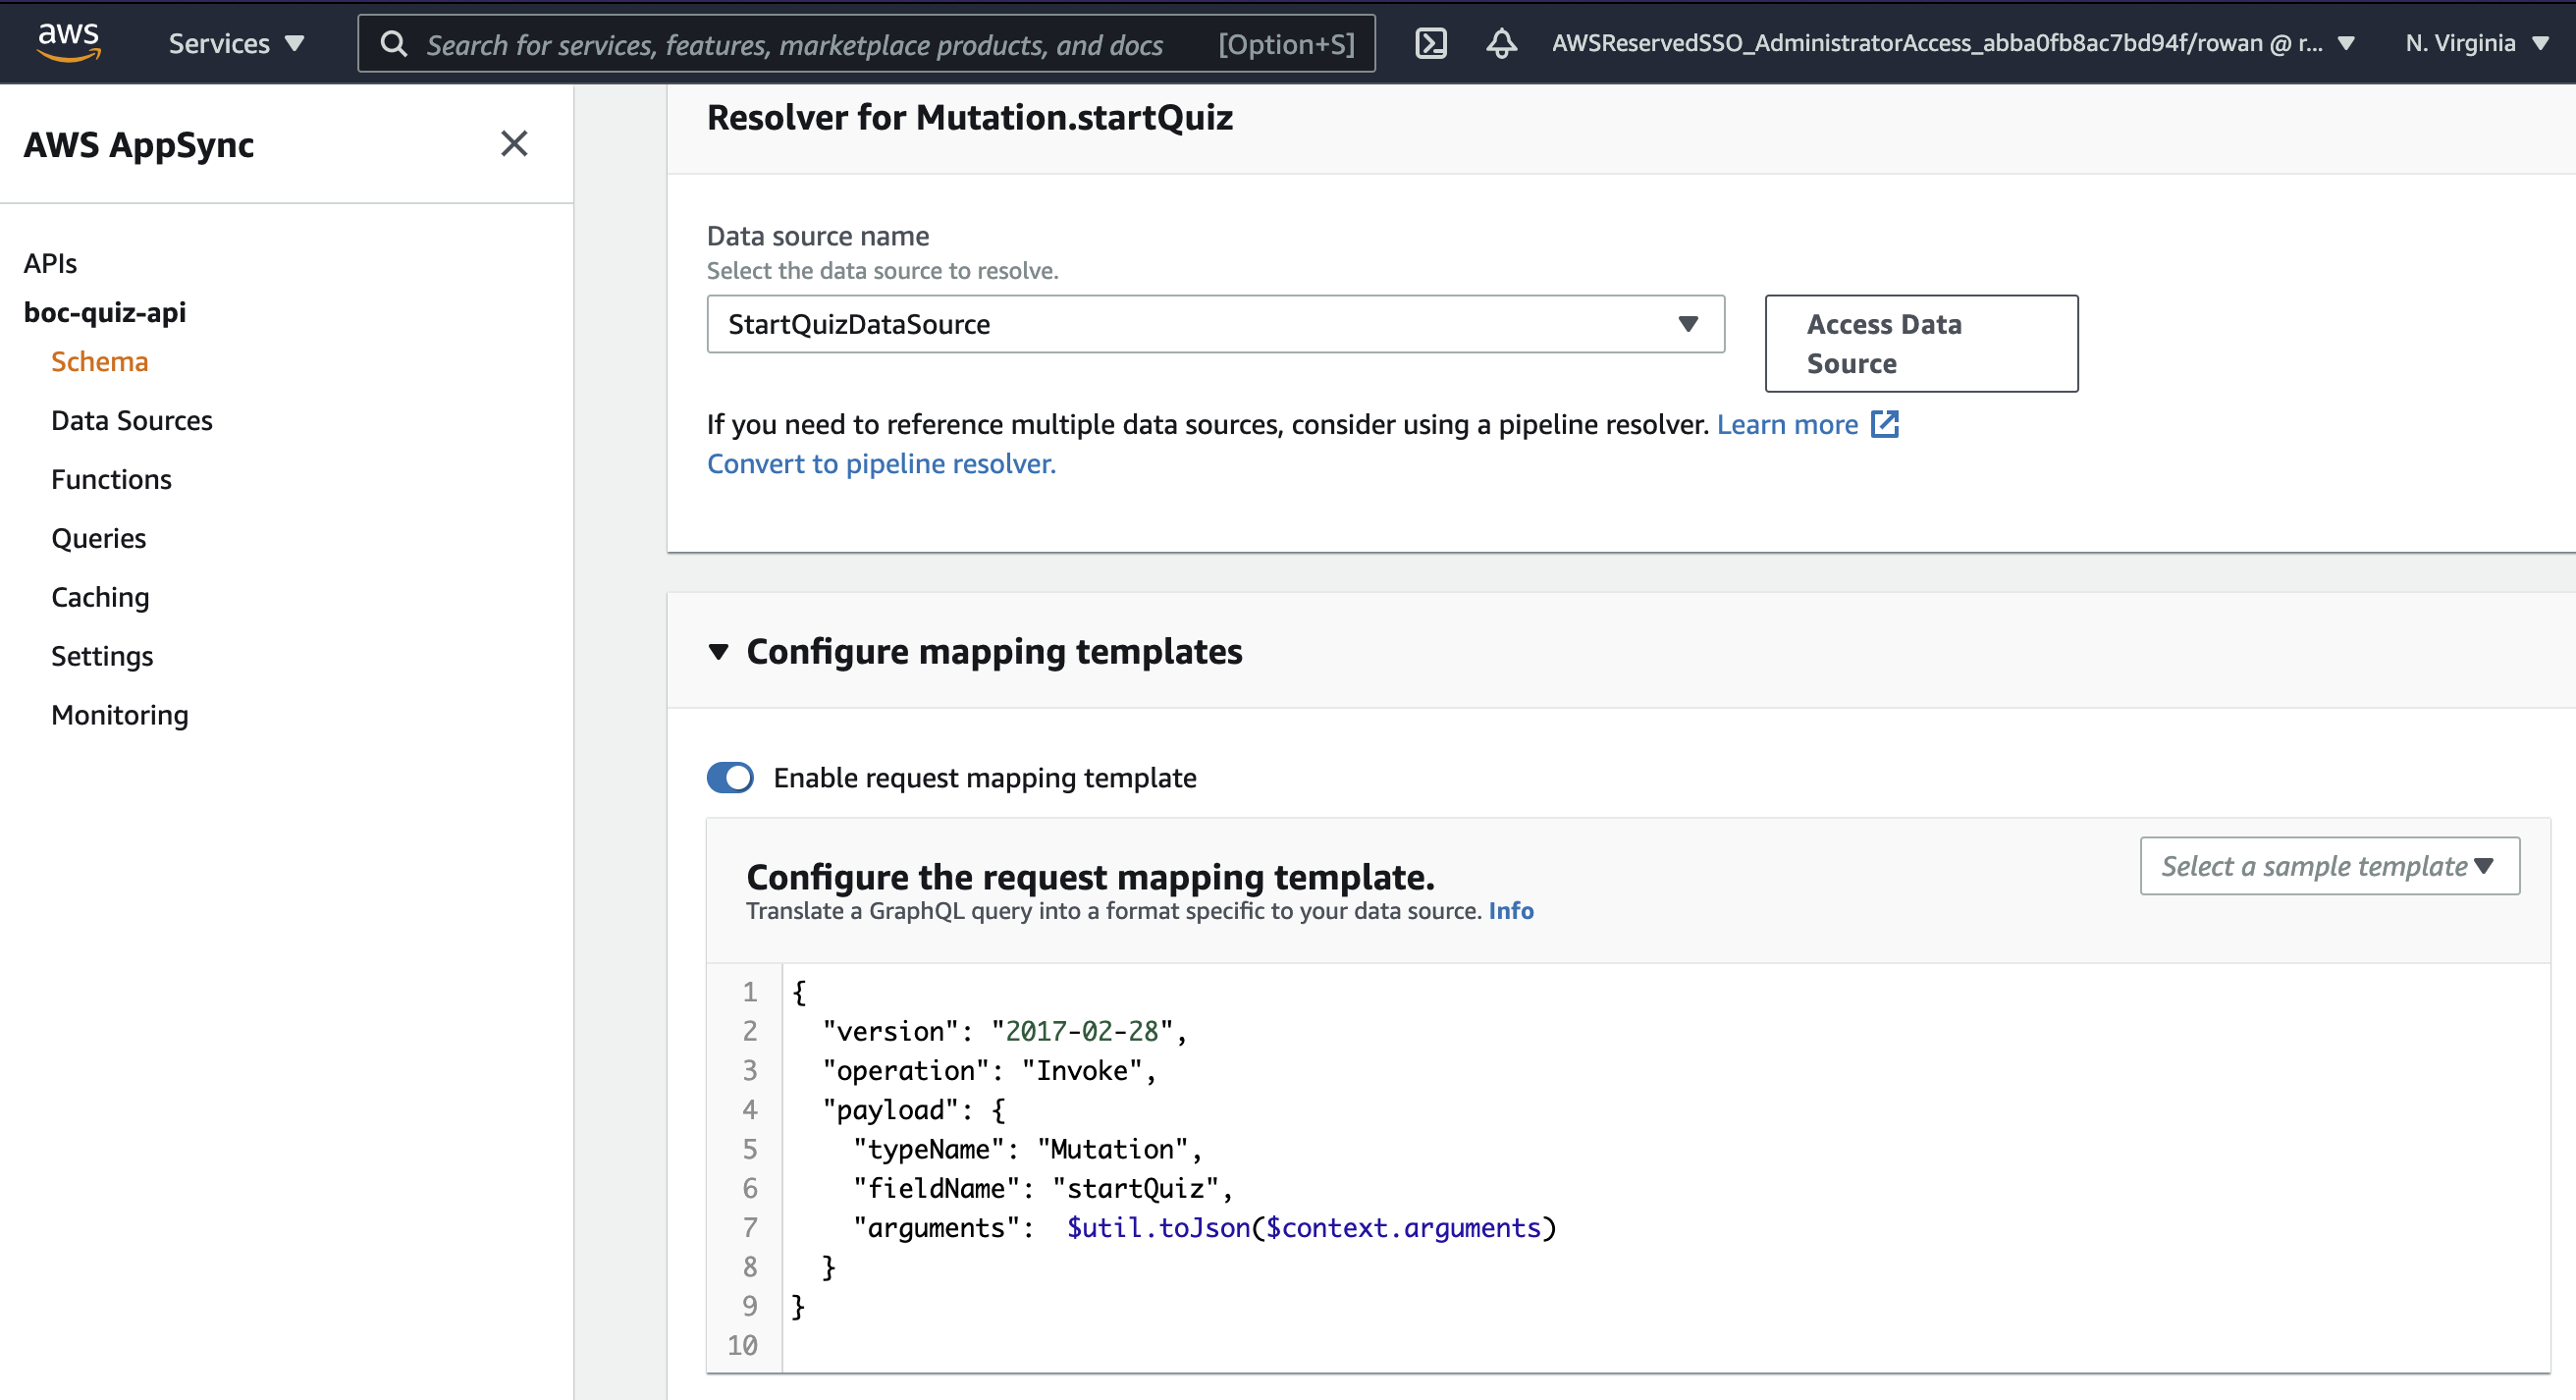
Task: Click the Info link for request mapping
Action: [x=1510, y=910]
